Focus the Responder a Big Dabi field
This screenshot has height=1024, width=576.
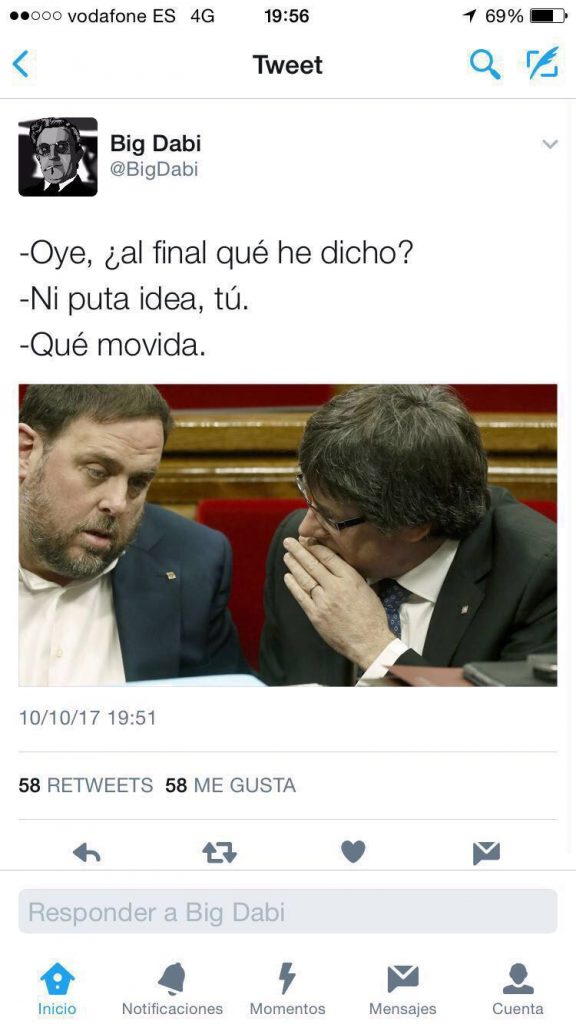pyautogui.click(x=287, y=912)
